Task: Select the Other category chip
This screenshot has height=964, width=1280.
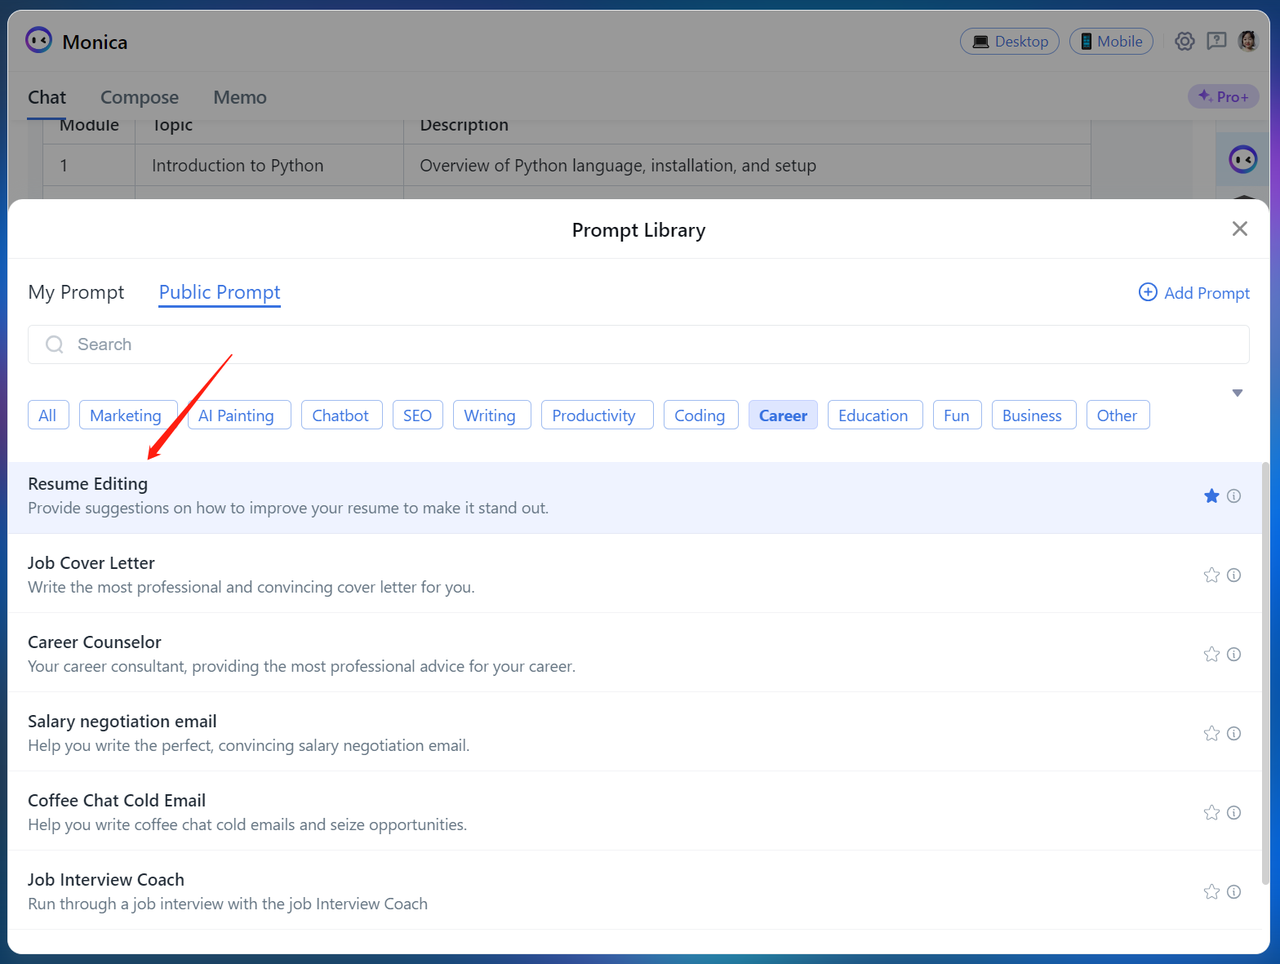Action: [1117, 415]
